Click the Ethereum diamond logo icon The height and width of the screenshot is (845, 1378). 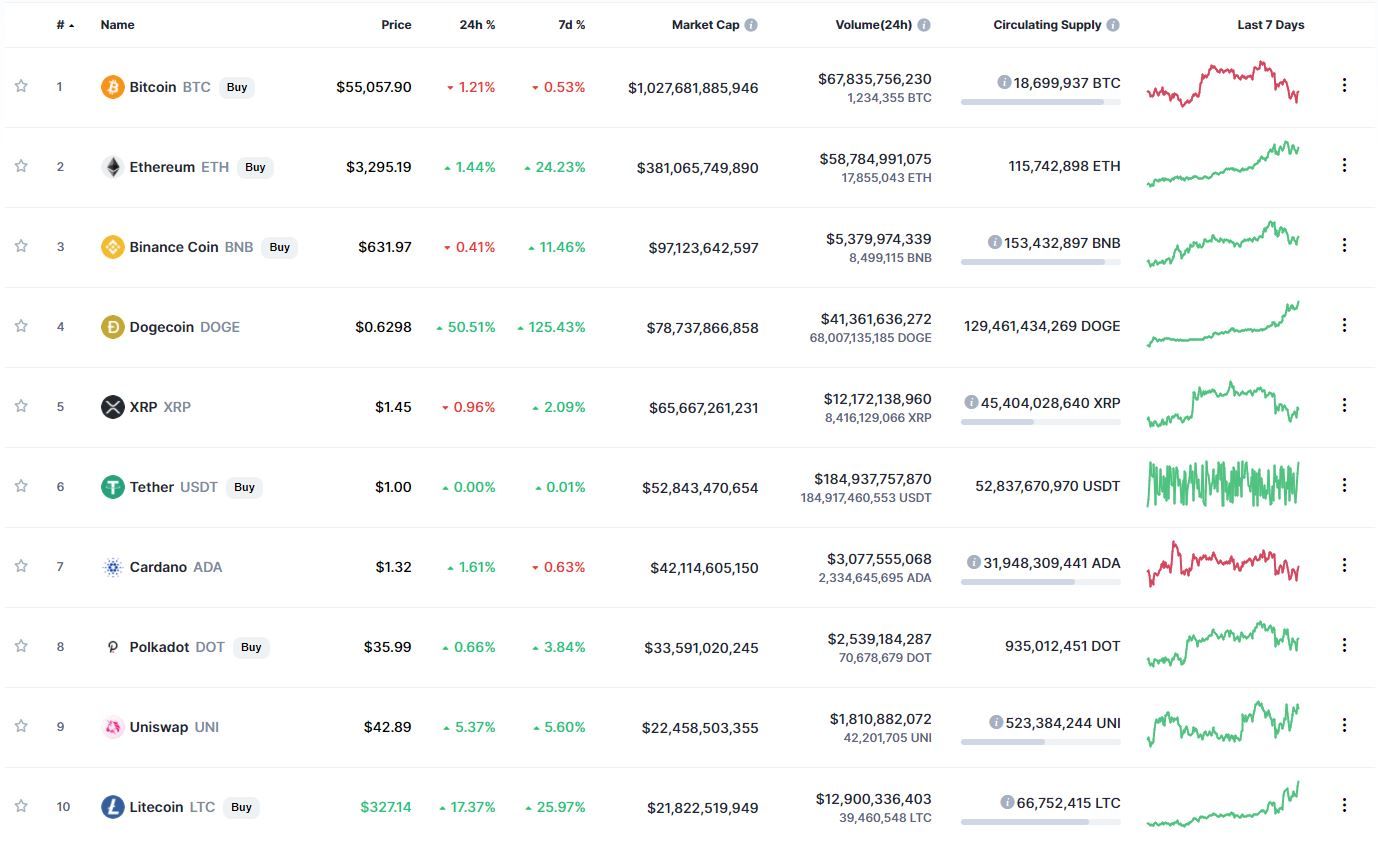113,167
